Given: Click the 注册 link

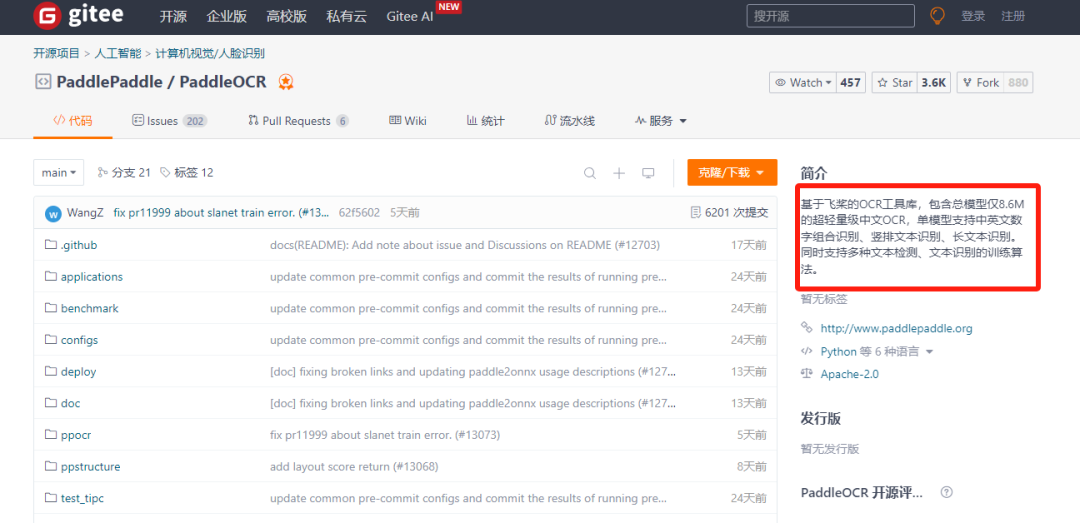Looking at the screenshot, I should (1013, 17).
